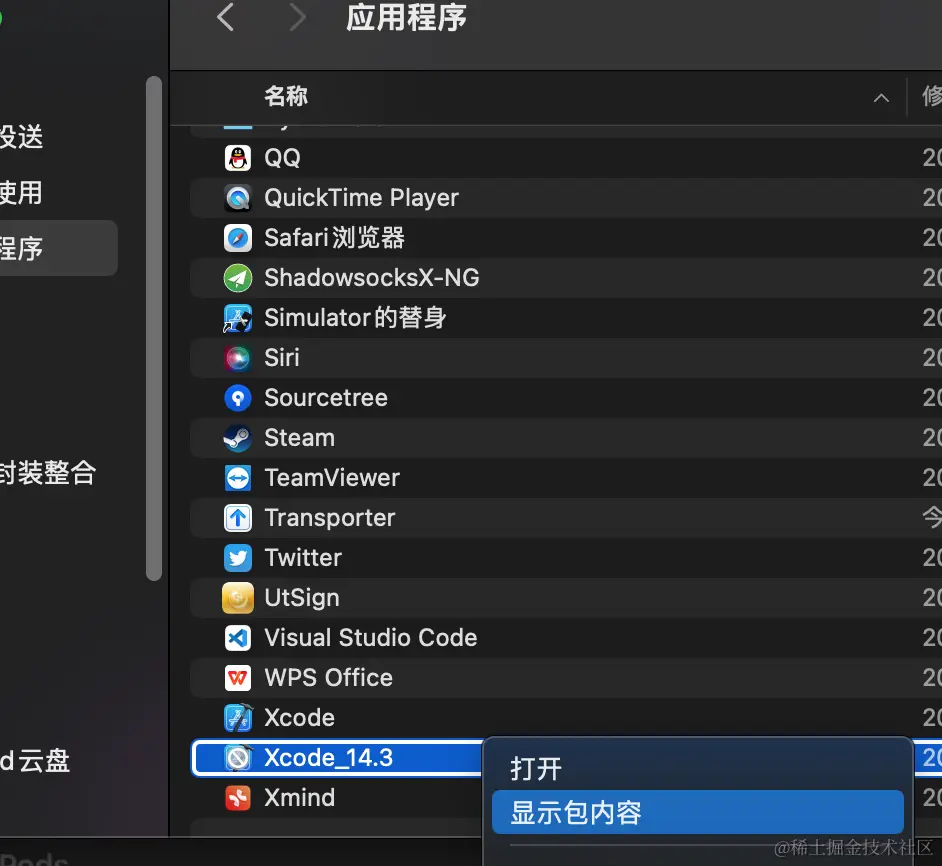Click the back navigation arrow
Screen dimensions: 942x866
[224, 17]
